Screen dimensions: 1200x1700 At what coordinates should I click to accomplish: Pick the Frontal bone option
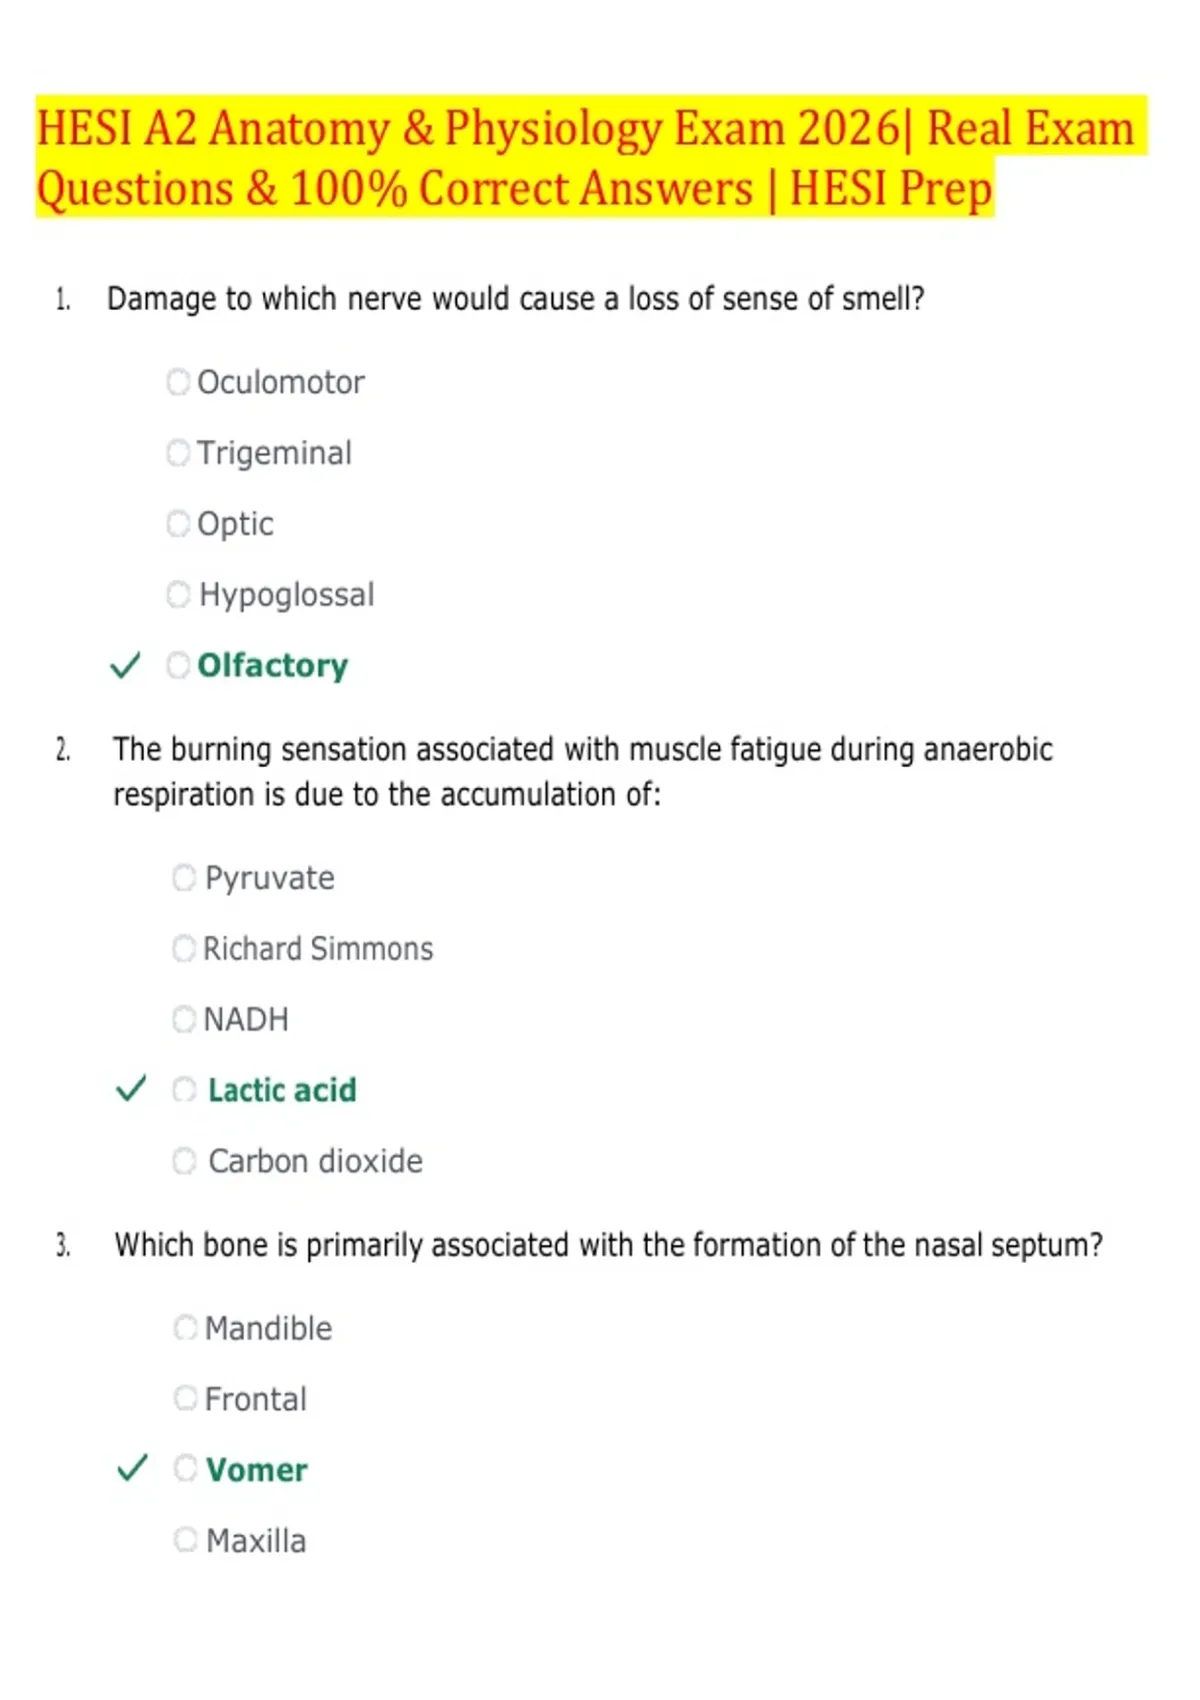(186, 1398)
